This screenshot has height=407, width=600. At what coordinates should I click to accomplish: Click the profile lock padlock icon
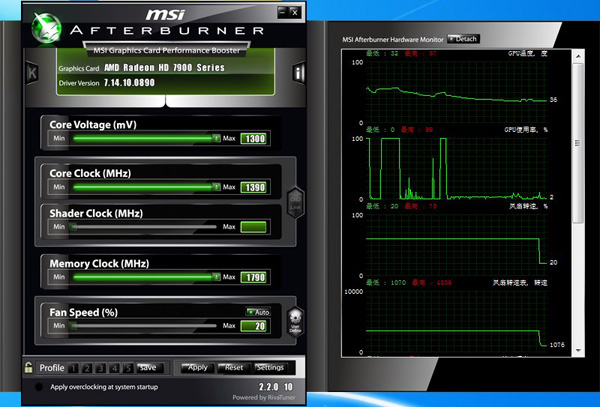[x=28, y=368]
